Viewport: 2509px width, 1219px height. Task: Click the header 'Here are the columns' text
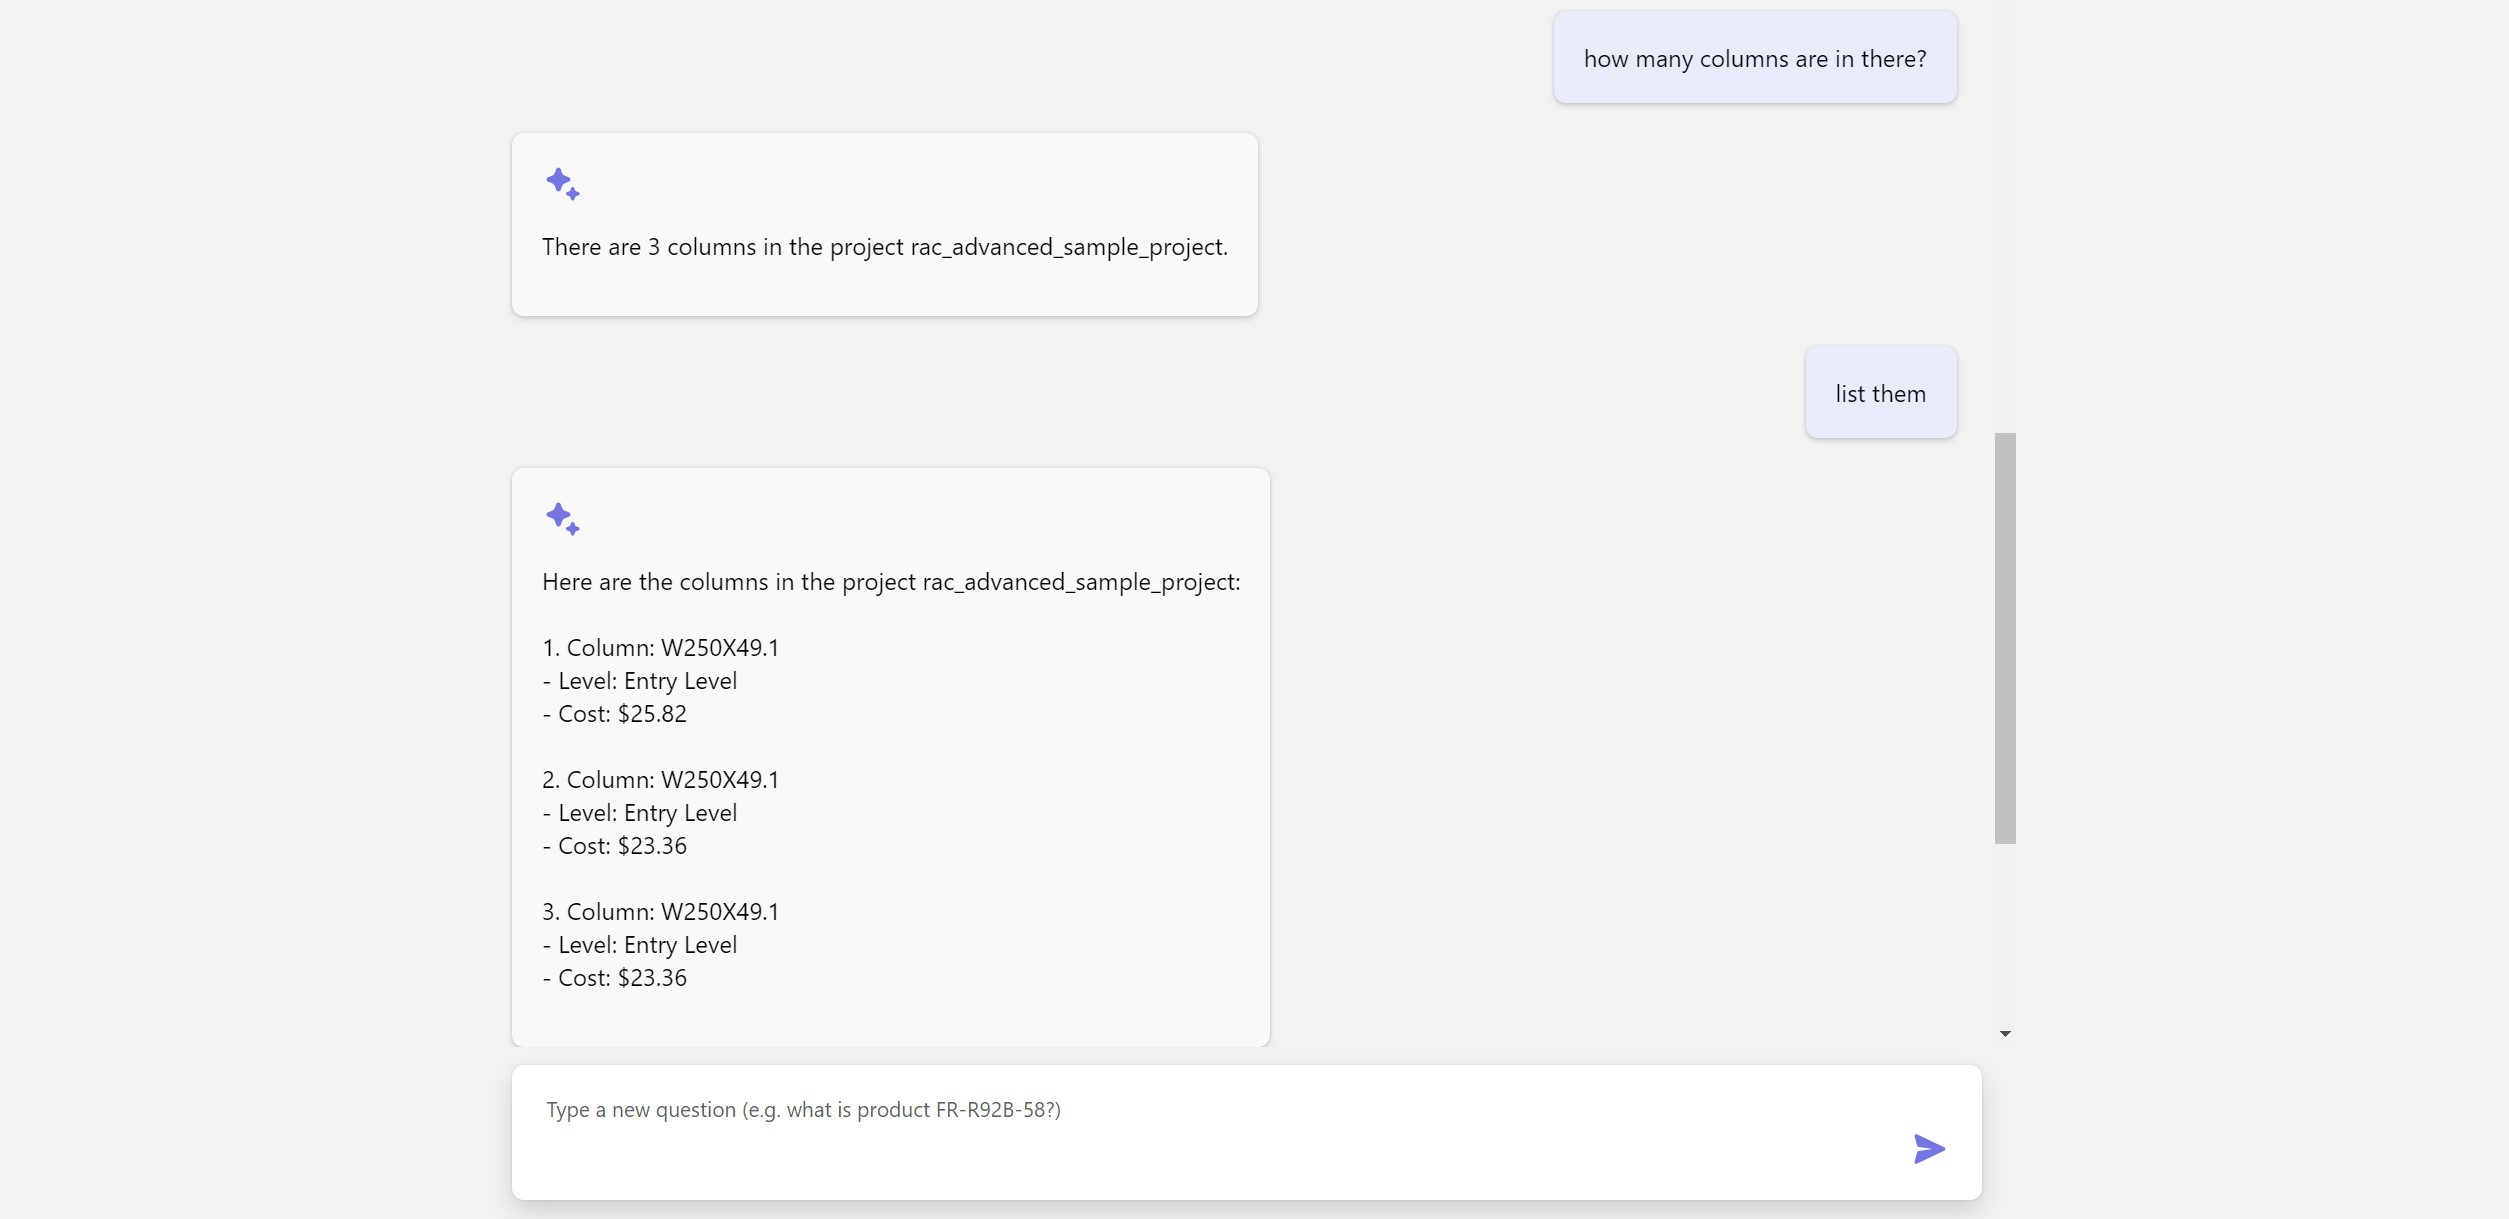pyautogui.click(x=890, y=581)
